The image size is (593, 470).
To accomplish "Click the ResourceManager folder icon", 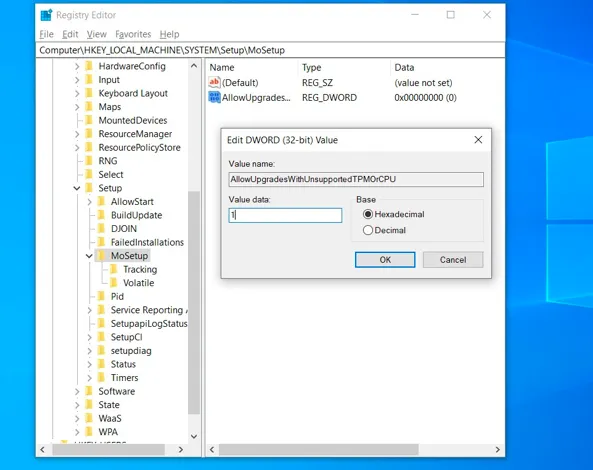I will [x=89, y=134].
